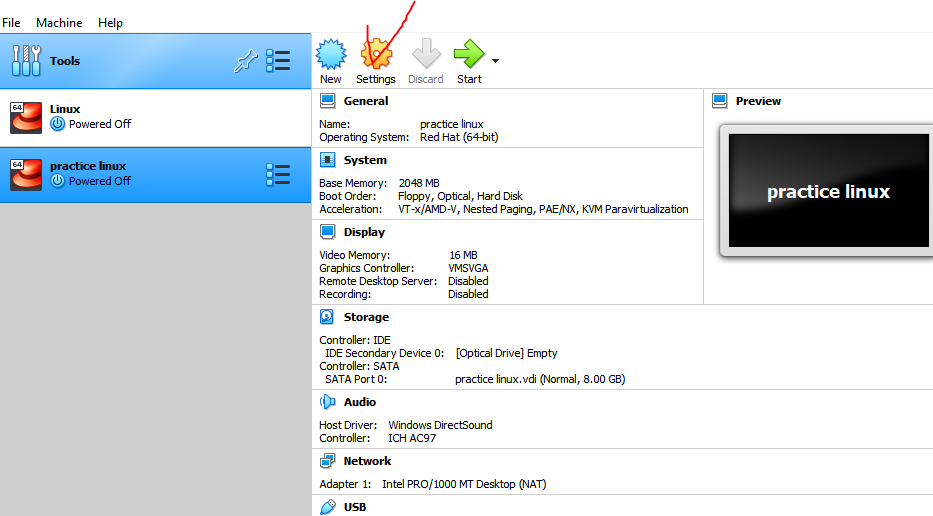
Task: Select the Linux virtual machine
Action: tap(155, 118)
